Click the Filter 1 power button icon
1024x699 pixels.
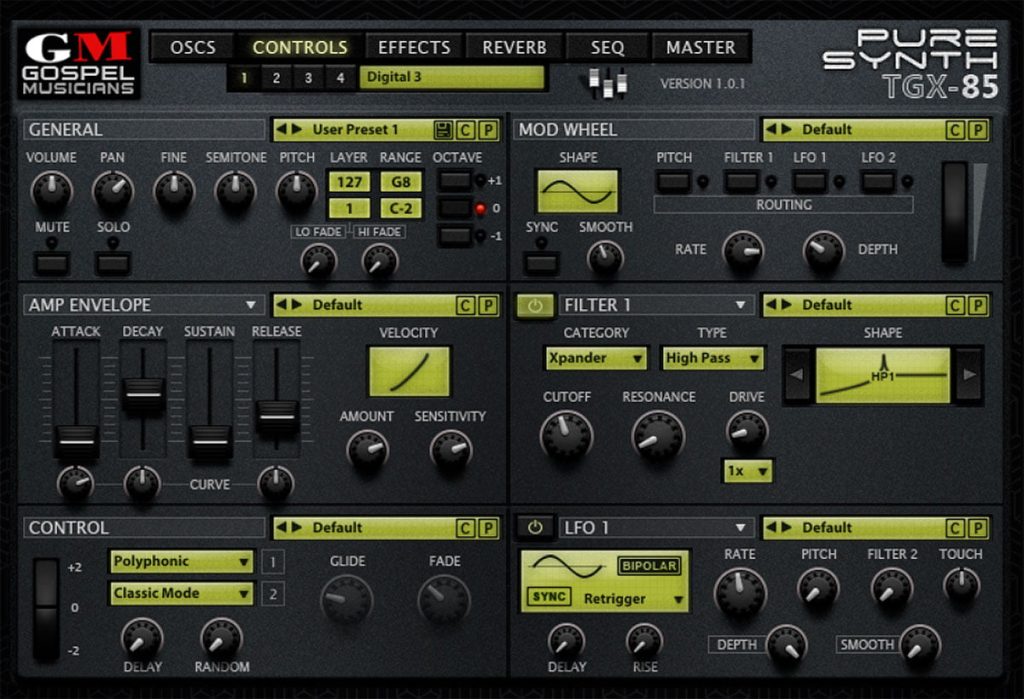tap(535, 305)
